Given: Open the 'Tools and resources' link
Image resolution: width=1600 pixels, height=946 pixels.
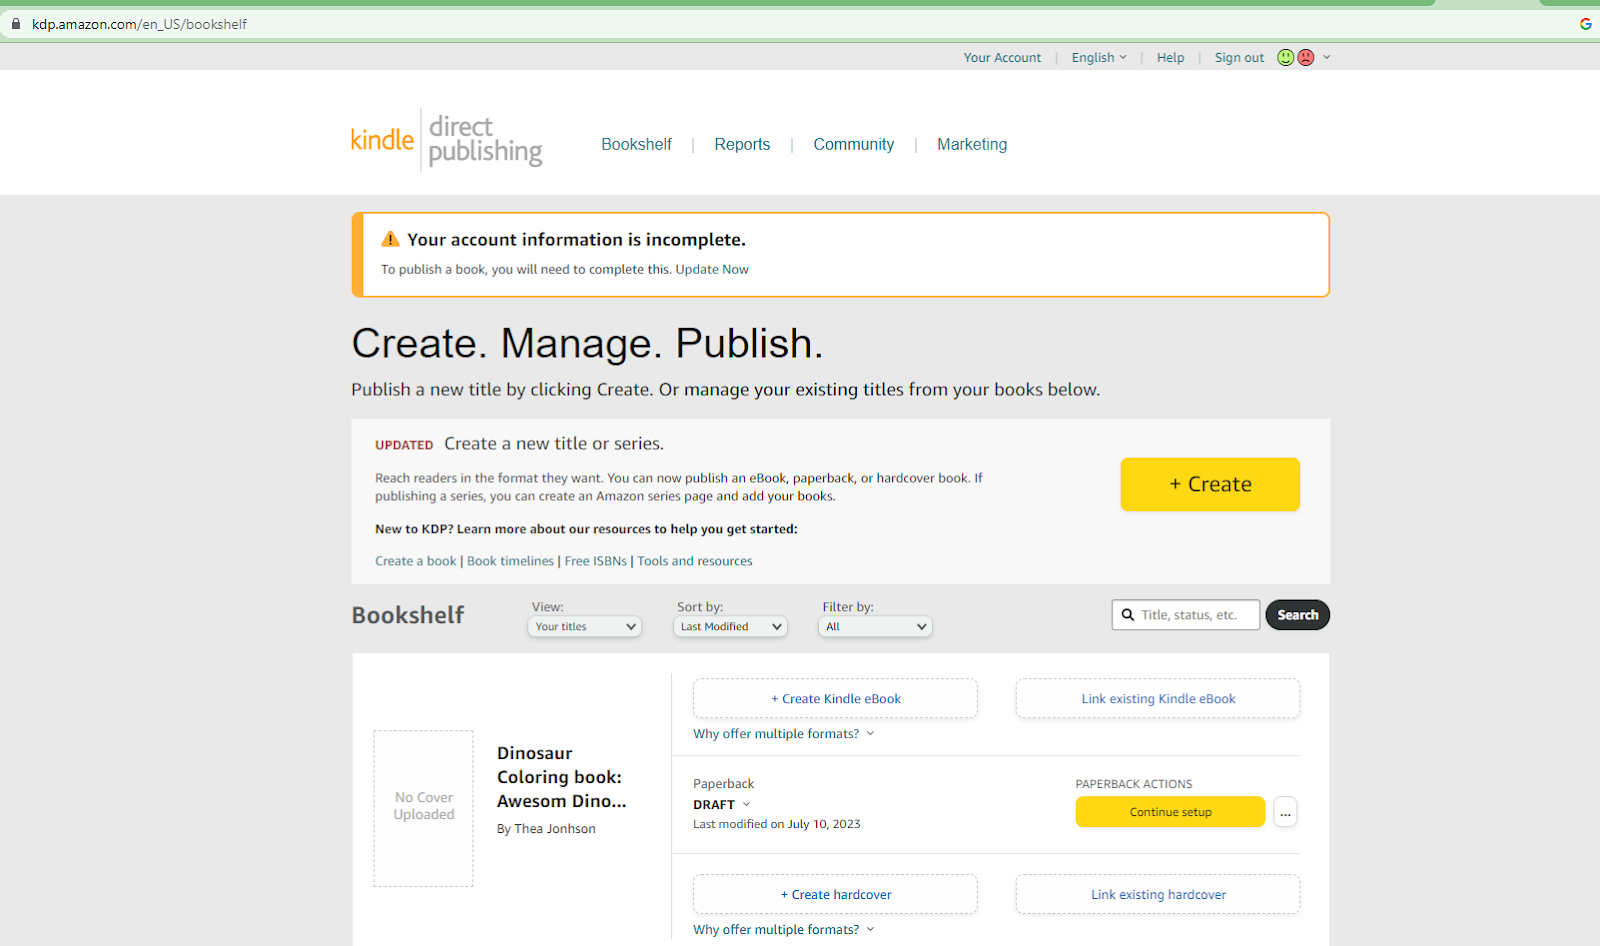Looking at the screenshot, I should point(695,561).
